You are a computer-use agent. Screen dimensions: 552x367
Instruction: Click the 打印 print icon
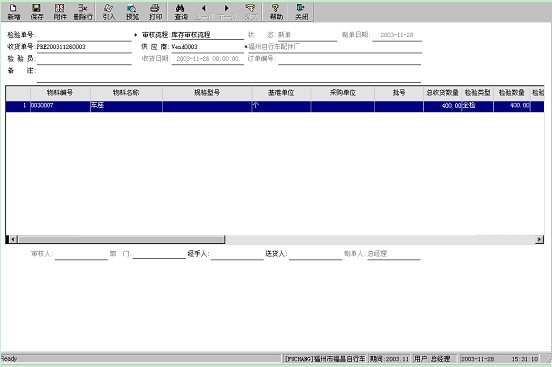click(155, 12)
